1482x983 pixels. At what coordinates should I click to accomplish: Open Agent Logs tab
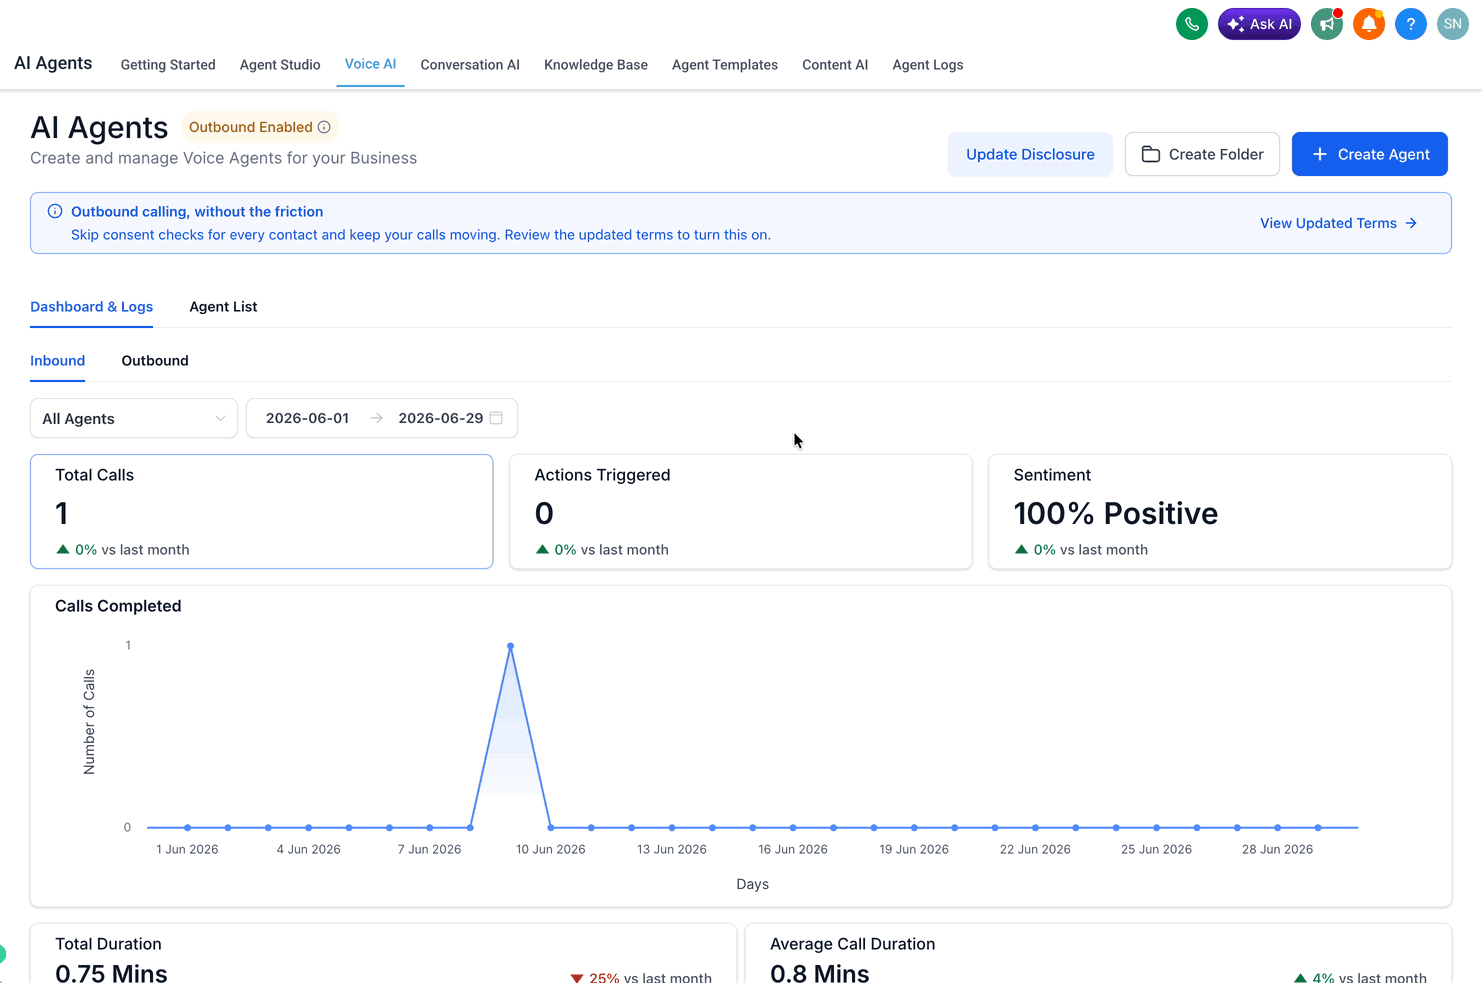coord(928,65)
